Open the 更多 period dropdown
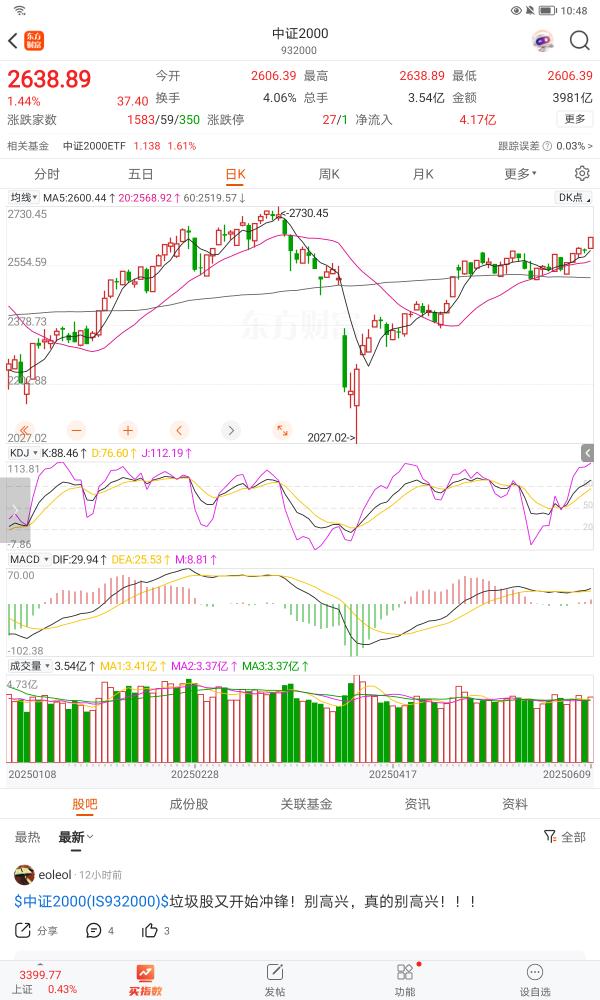The image size is (600, 1000). pos(520,173)
